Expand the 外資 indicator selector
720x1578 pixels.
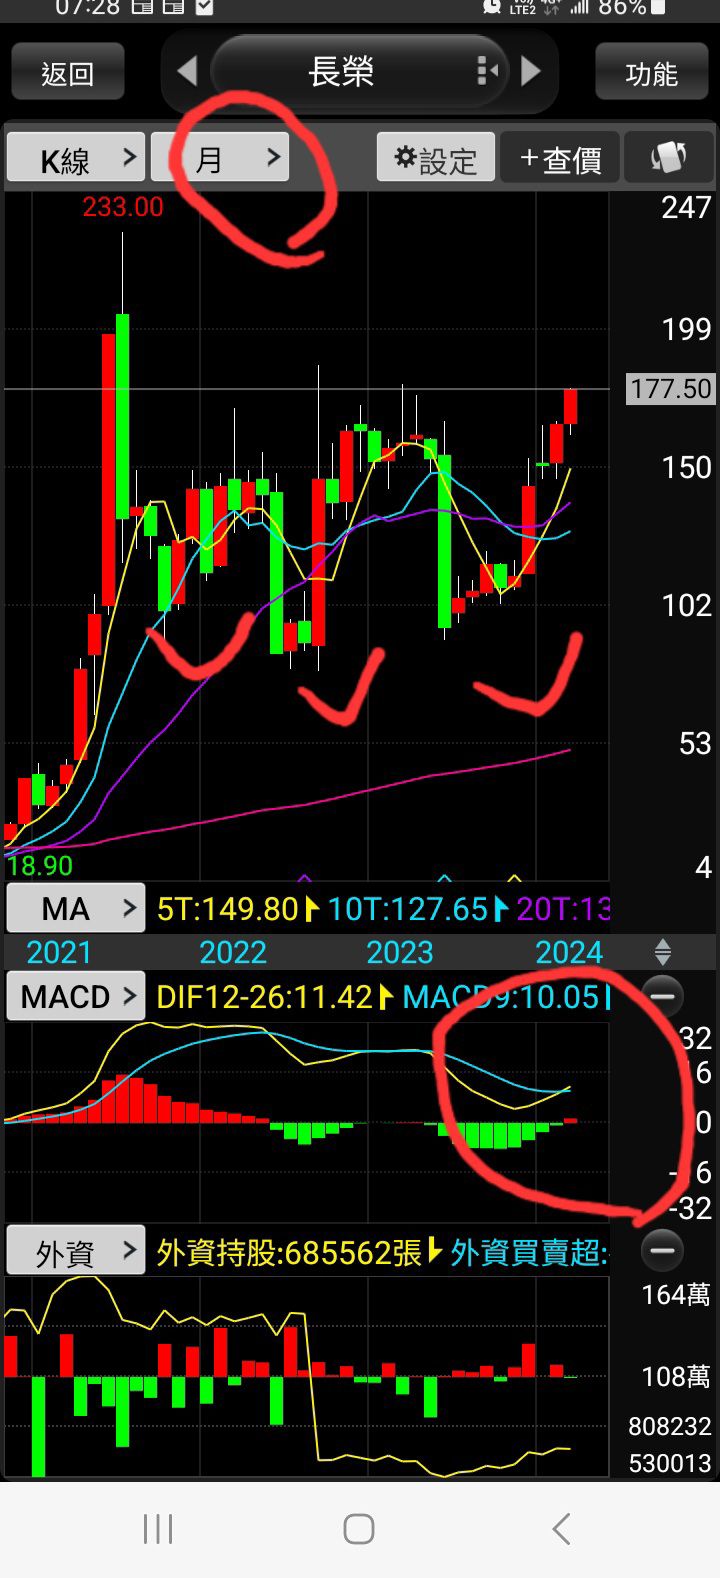pos(76,1250)
